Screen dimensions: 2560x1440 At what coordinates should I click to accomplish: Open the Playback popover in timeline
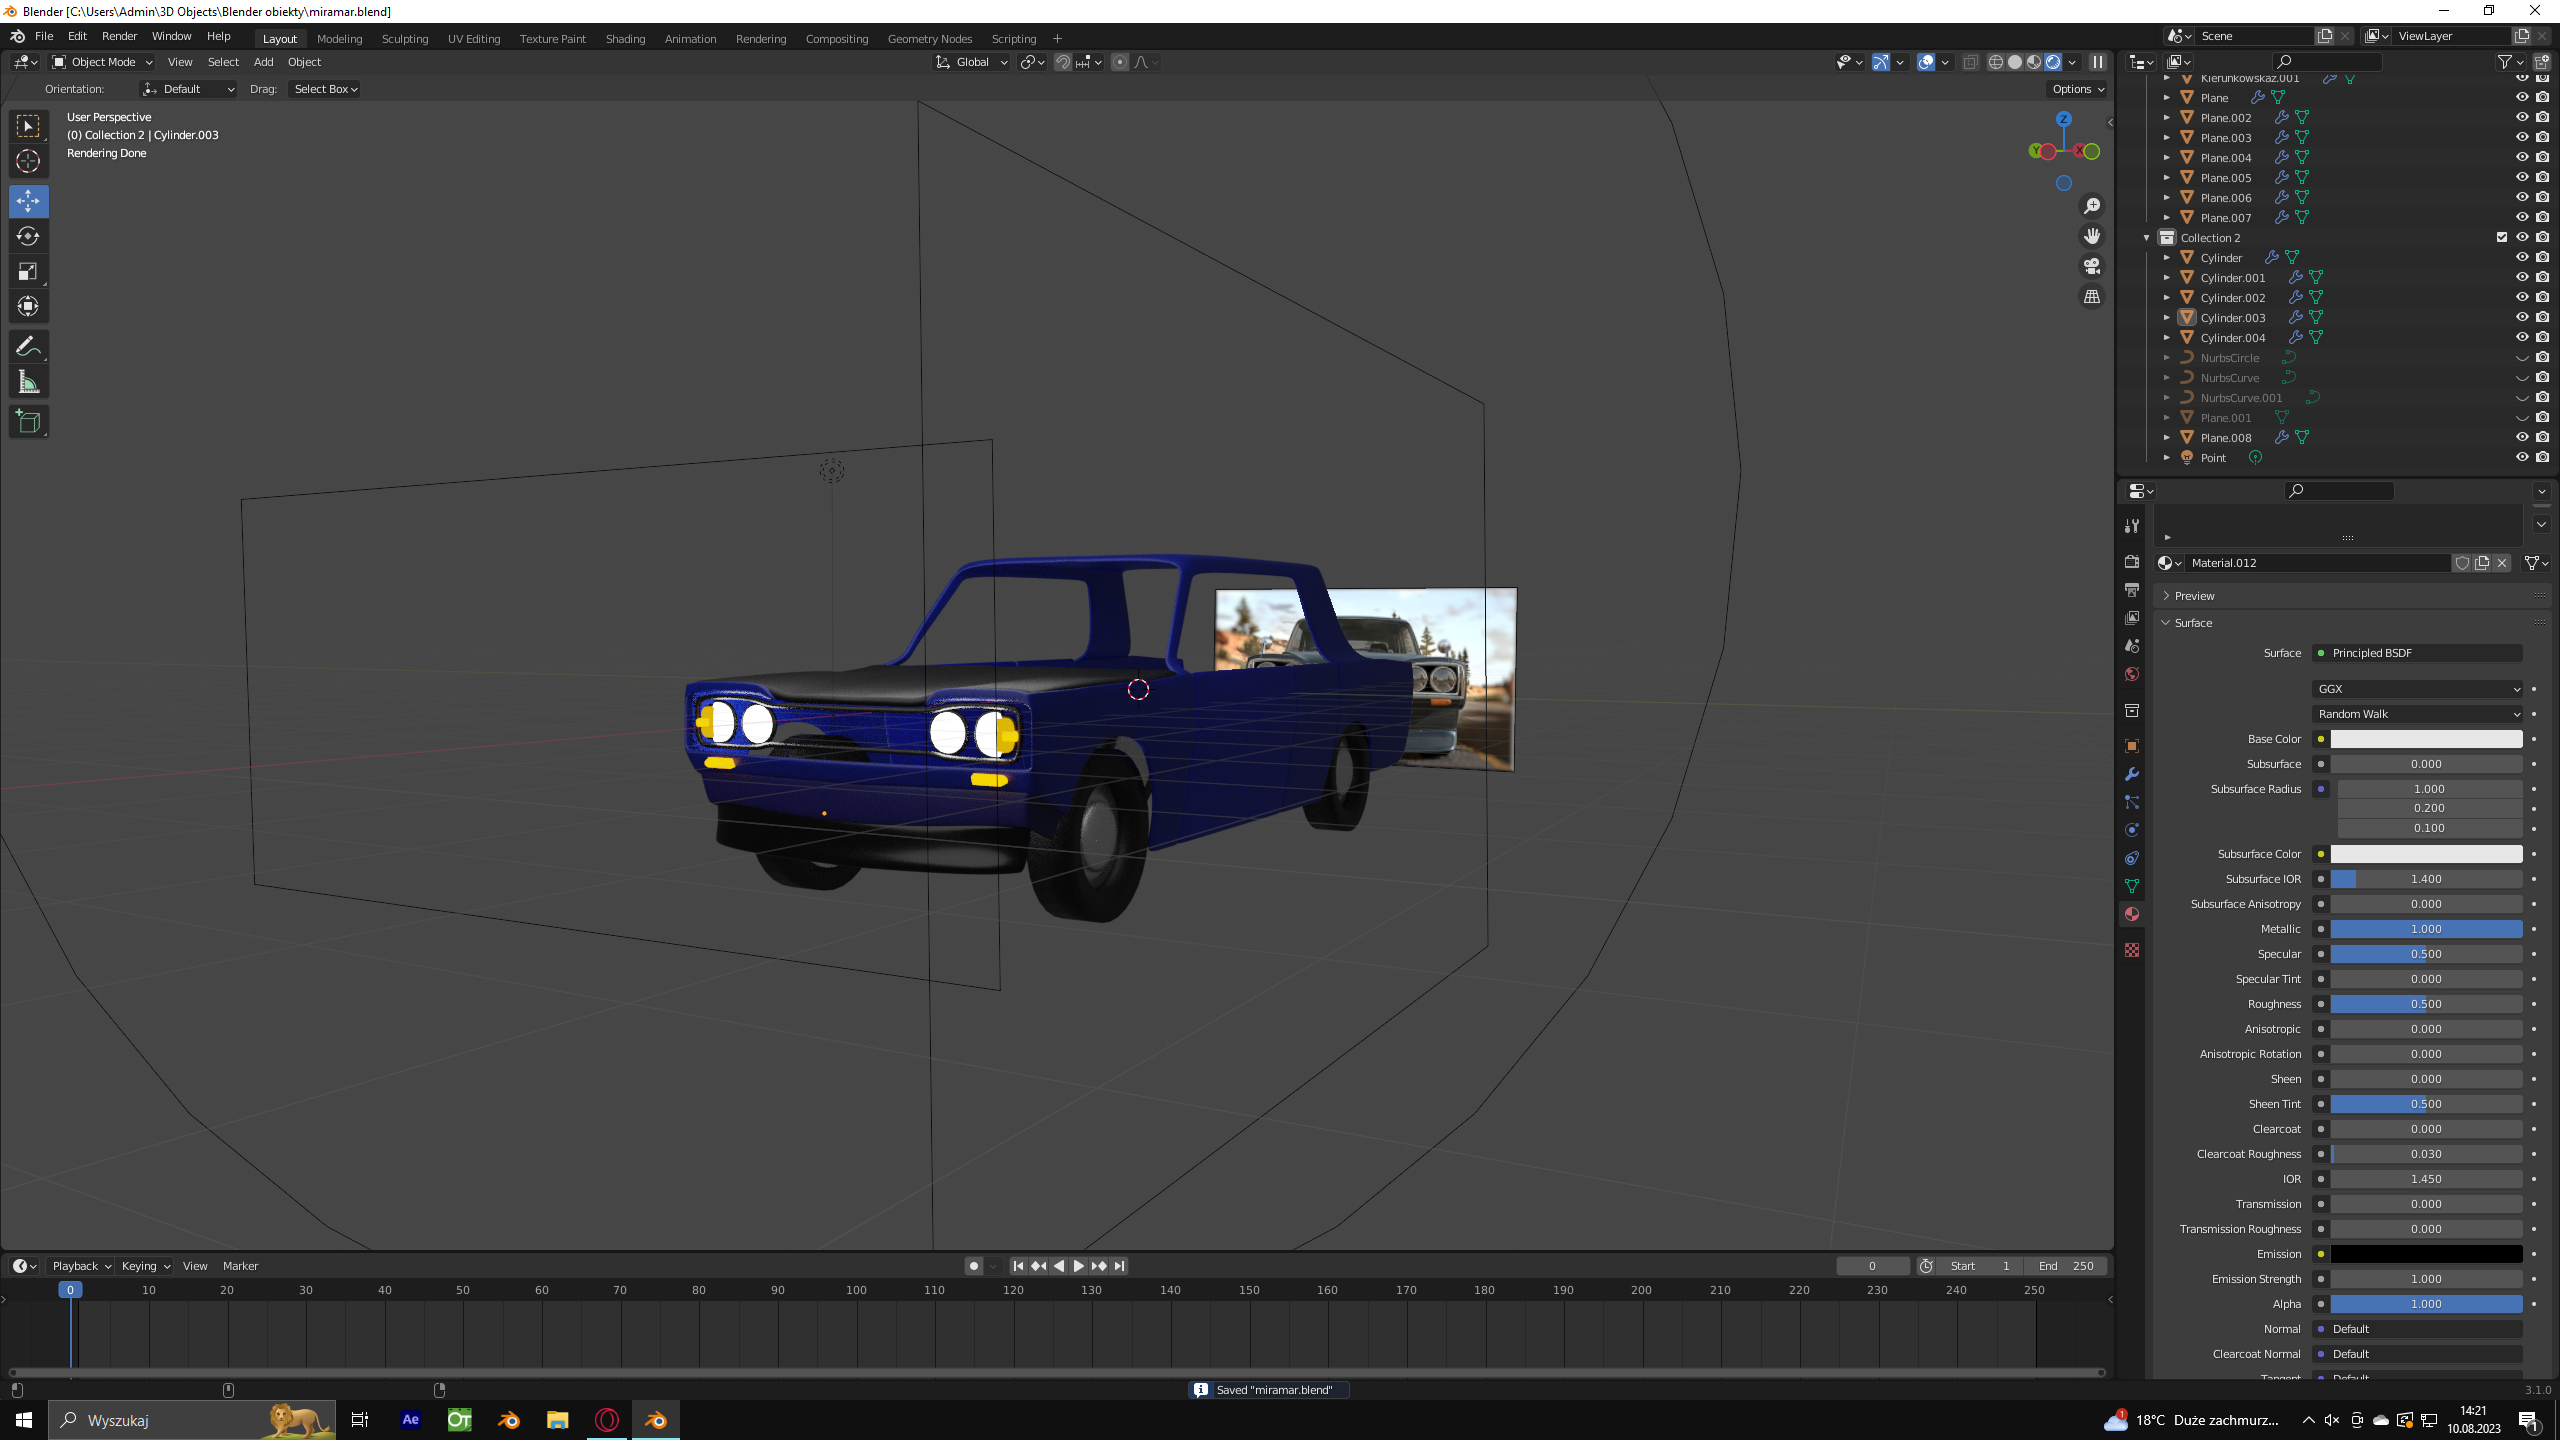tap(81, 1266)
